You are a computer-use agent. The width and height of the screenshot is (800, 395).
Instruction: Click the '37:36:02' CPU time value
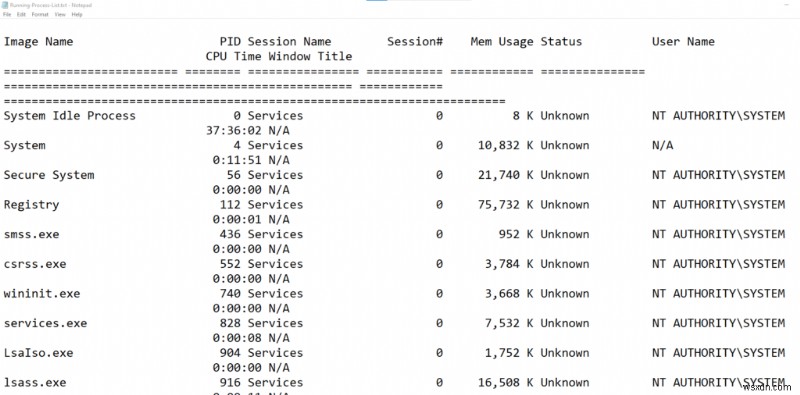(x=233, y=131)
